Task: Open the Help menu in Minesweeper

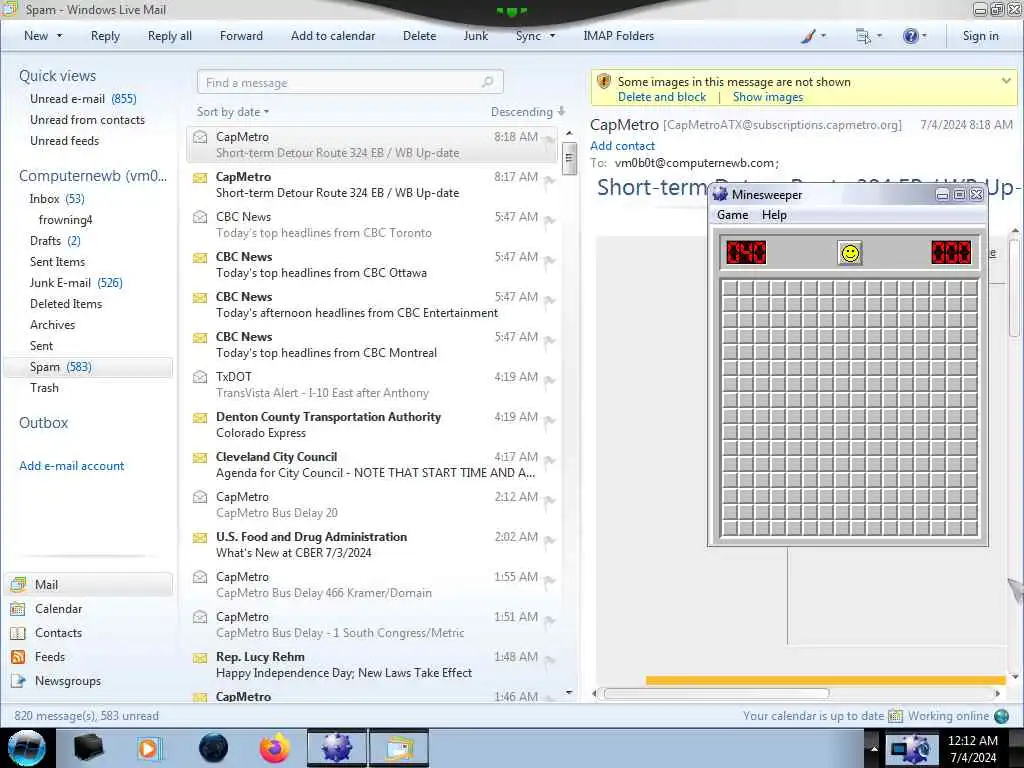Action: [774, 215]
